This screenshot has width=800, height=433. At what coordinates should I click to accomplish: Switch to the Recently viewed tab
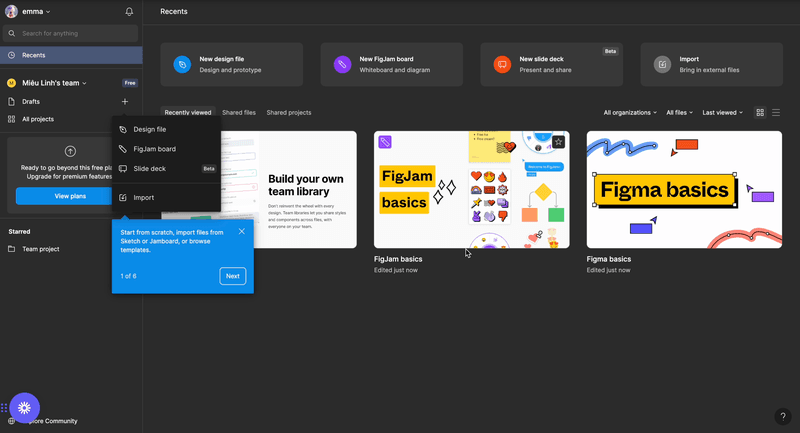pyautogui.click(x=188, y=113)
